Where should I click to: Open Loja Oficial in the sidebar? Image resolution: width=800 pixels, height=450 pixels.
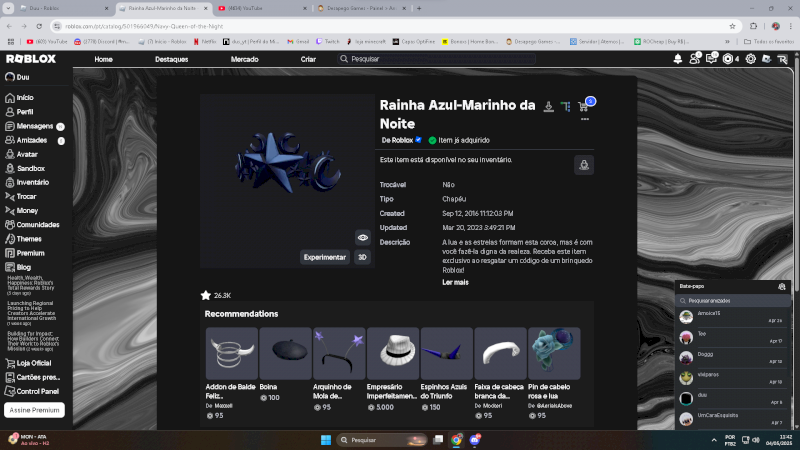coord(28,363)
